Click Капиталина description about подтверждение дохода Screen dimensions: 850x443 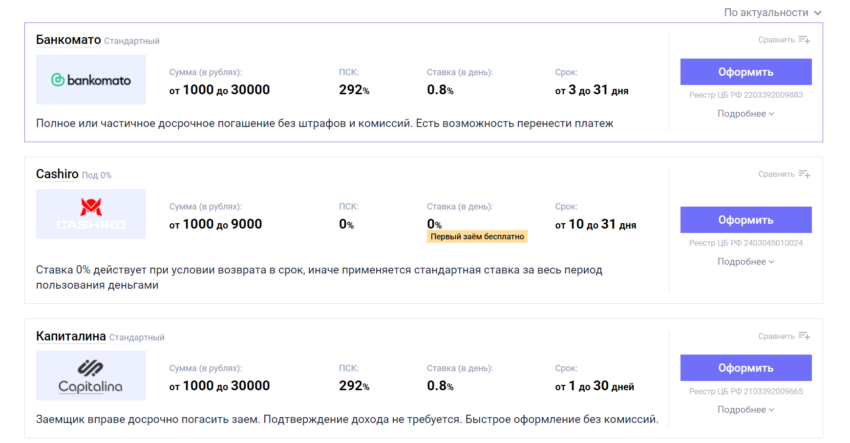coord(347,419)
